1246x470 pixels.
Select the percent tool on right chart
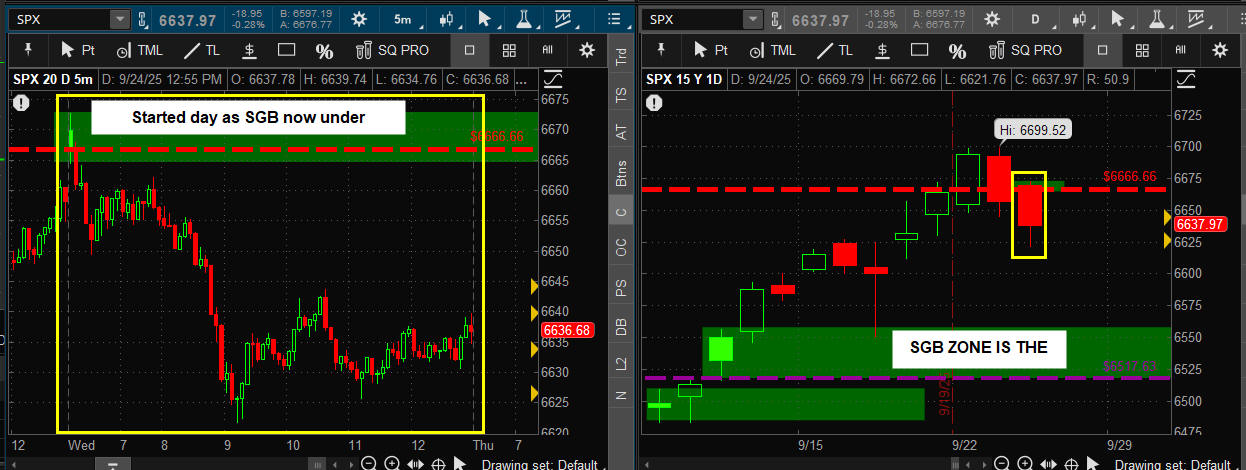click(957, 50)
